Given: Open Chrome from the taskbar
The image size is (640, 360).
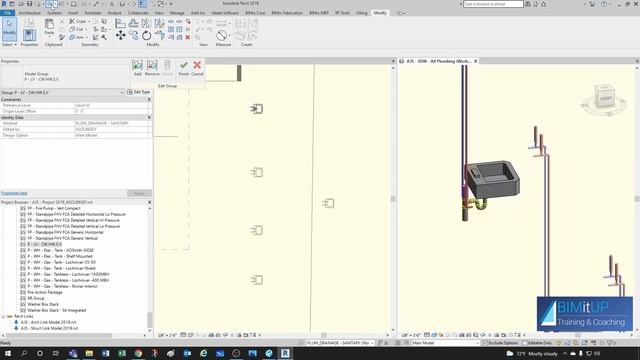Looking at the screenshot, I should click(x=138, y=353).
